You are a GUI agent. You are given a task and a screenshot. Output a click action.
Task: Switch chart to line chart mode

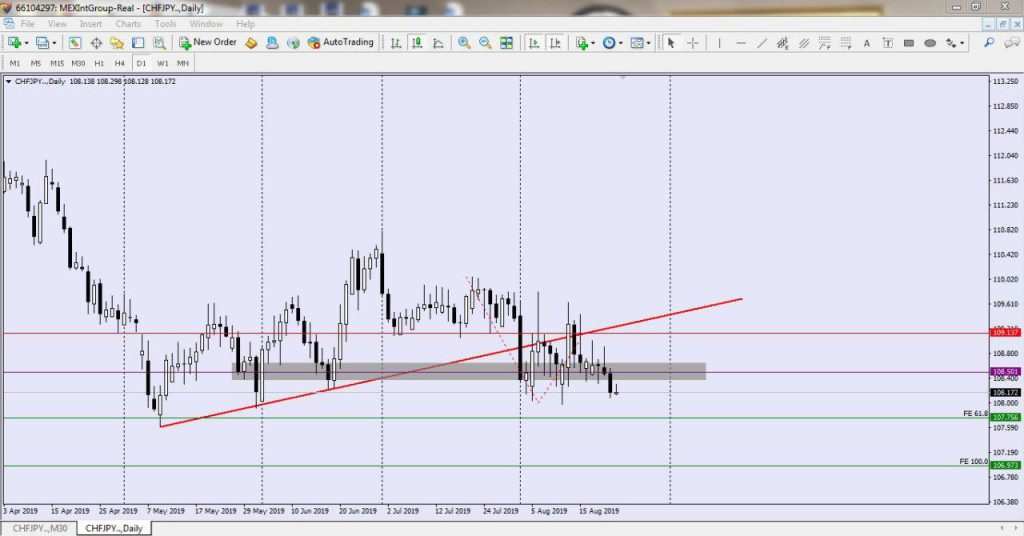pos(438,43)
